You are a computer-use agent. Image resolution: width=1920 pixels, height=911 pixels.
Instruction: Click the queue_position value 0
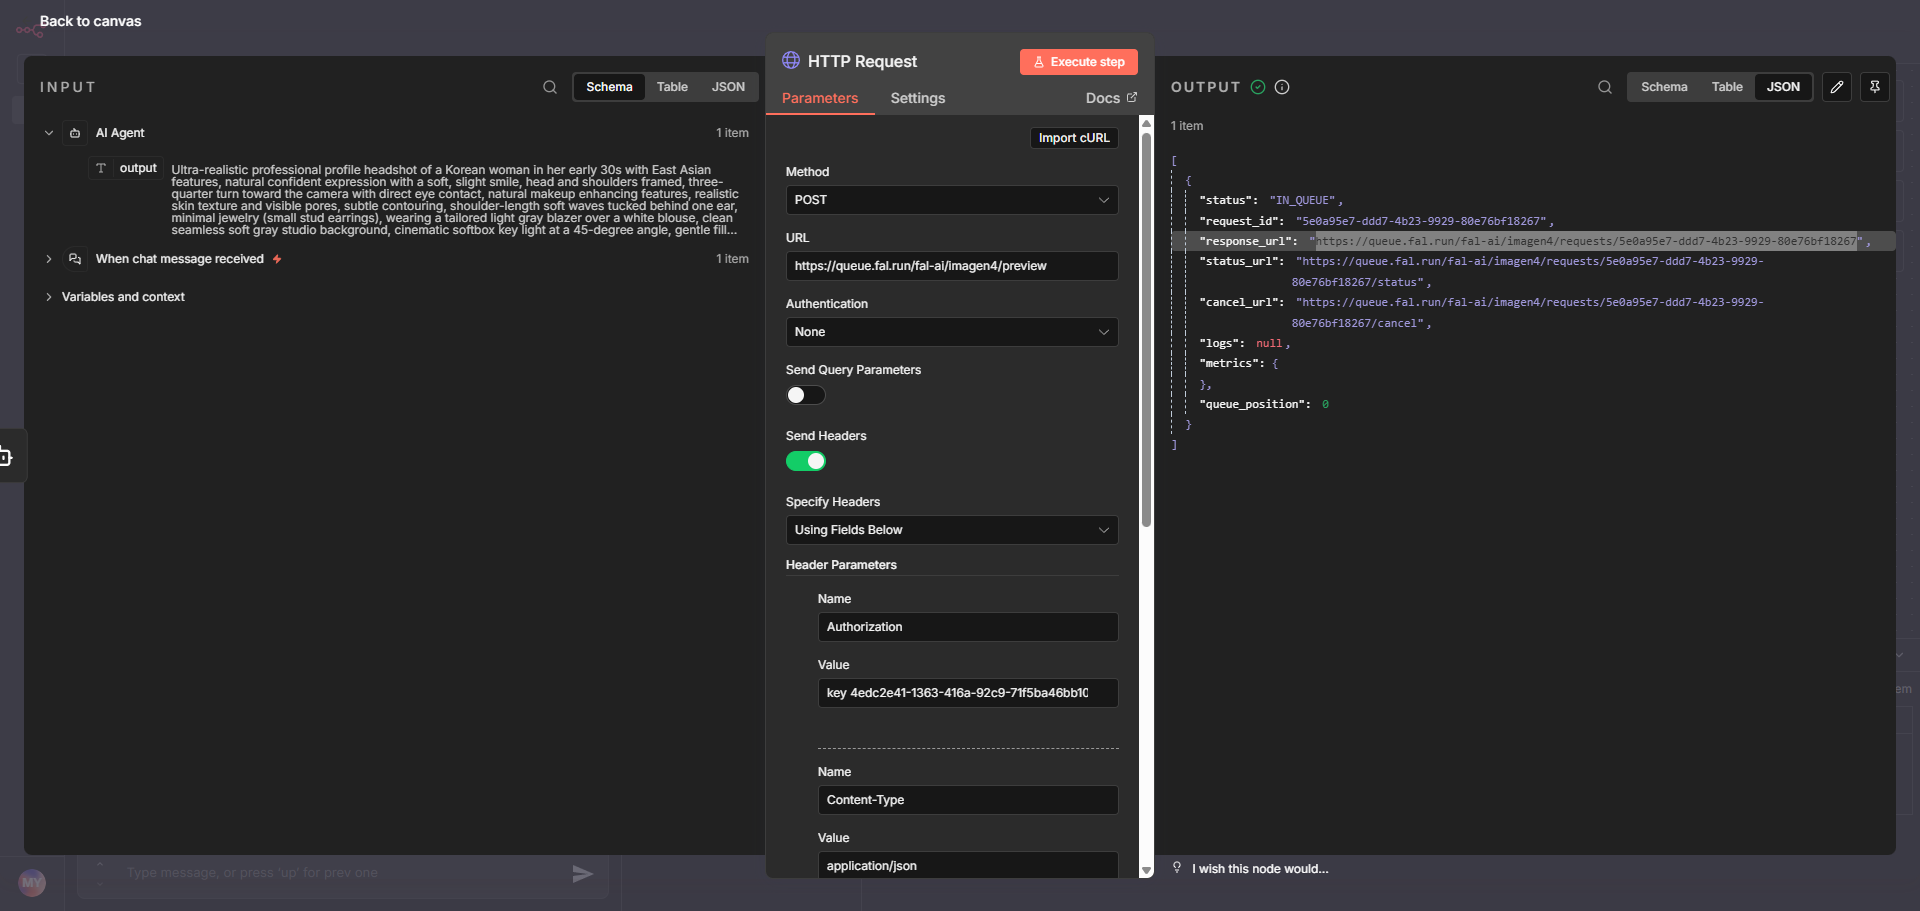(x=1325, y=404)
